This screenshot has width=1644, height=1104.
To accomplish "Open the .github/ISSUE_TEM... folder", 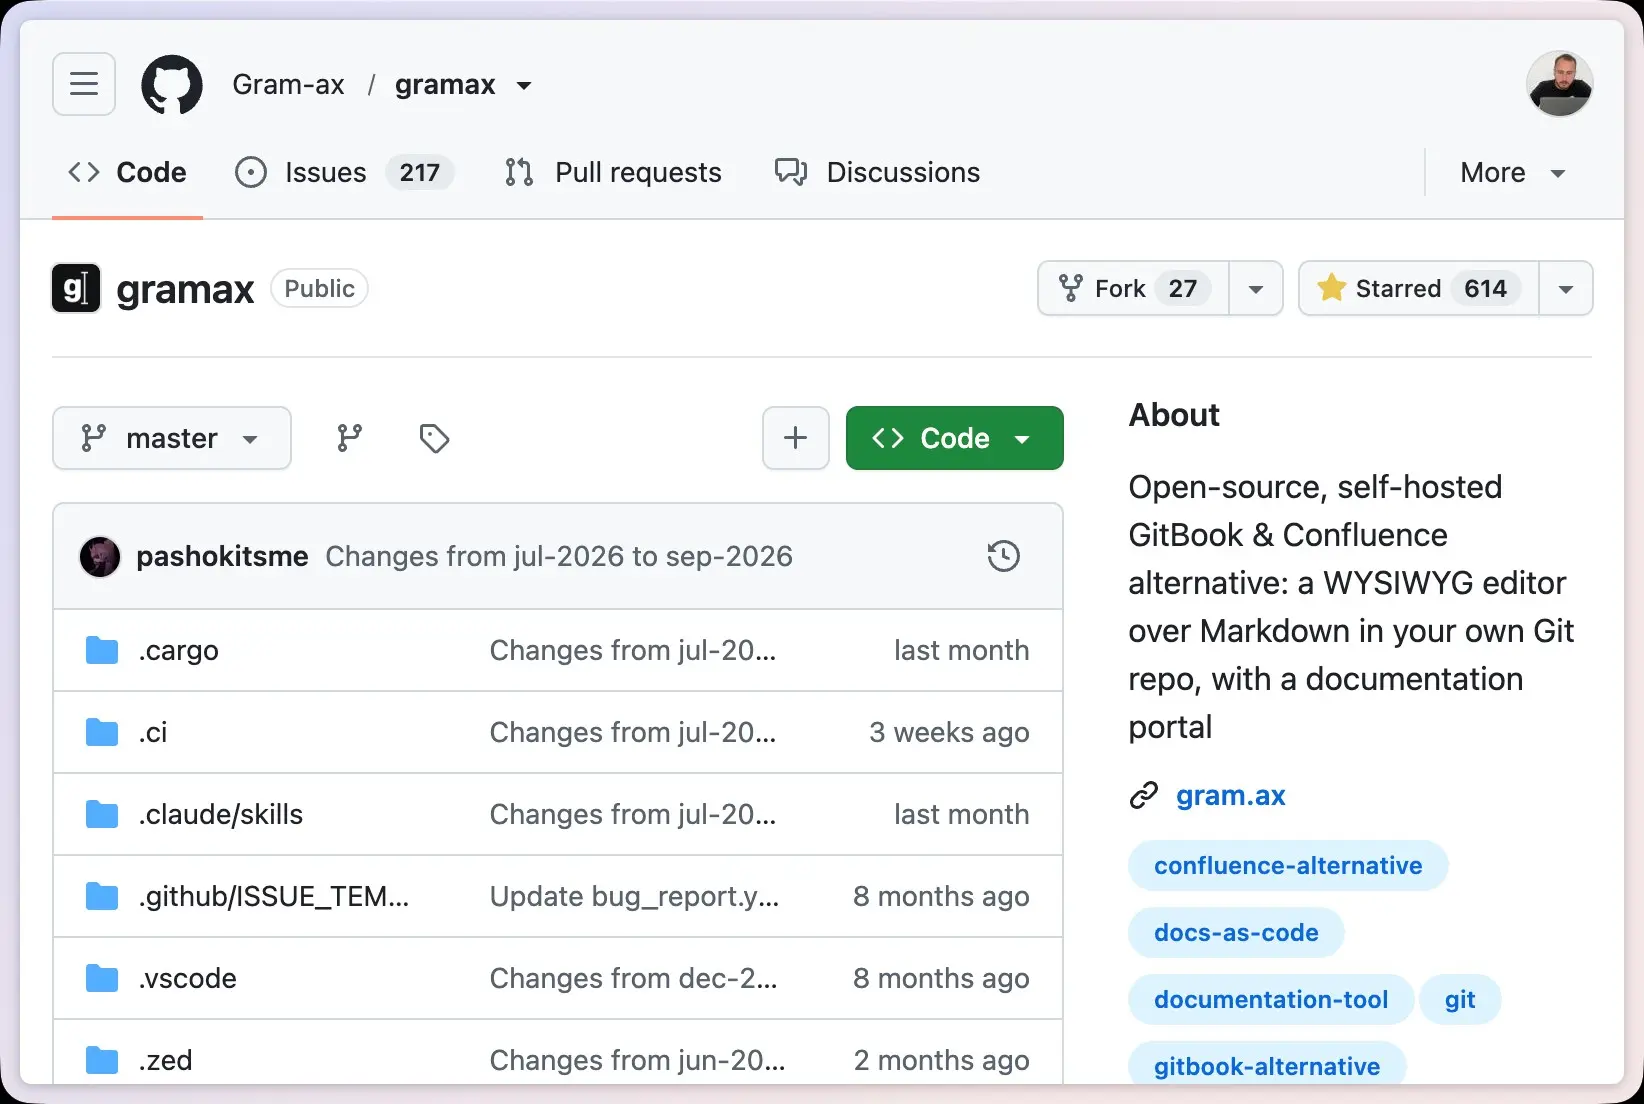I will coord(274,896).
